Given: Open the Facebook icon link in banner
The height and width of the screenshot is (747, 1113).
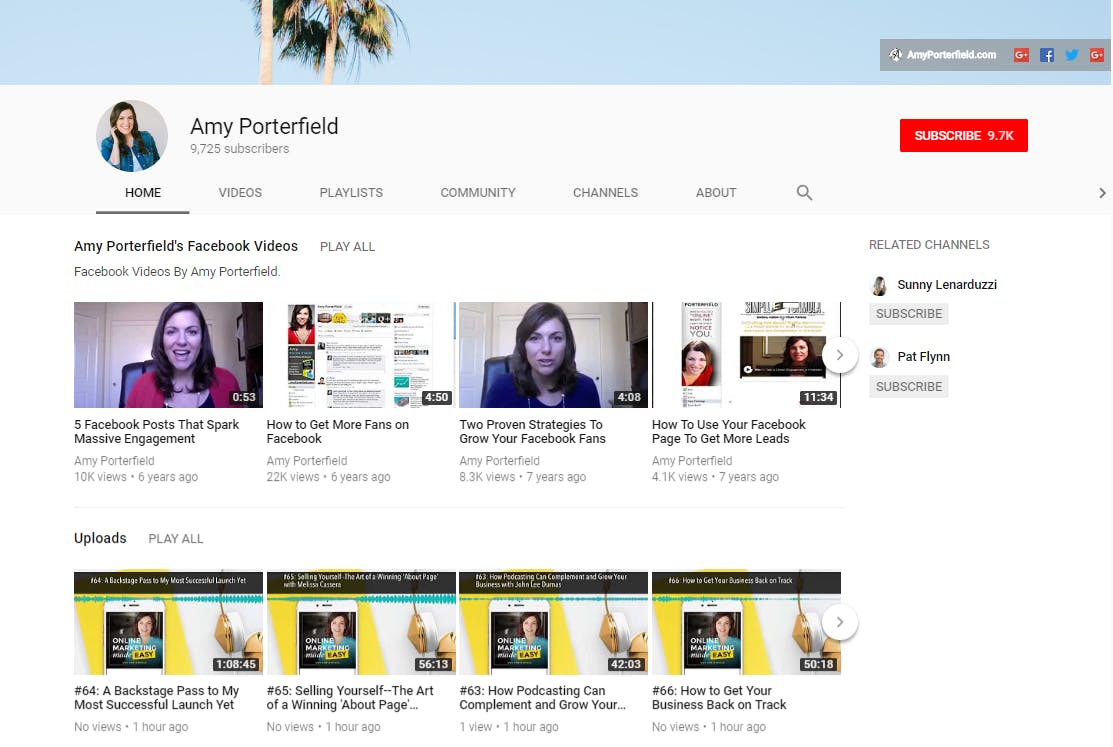Looking at the screenshot, I should [1046, 55].
